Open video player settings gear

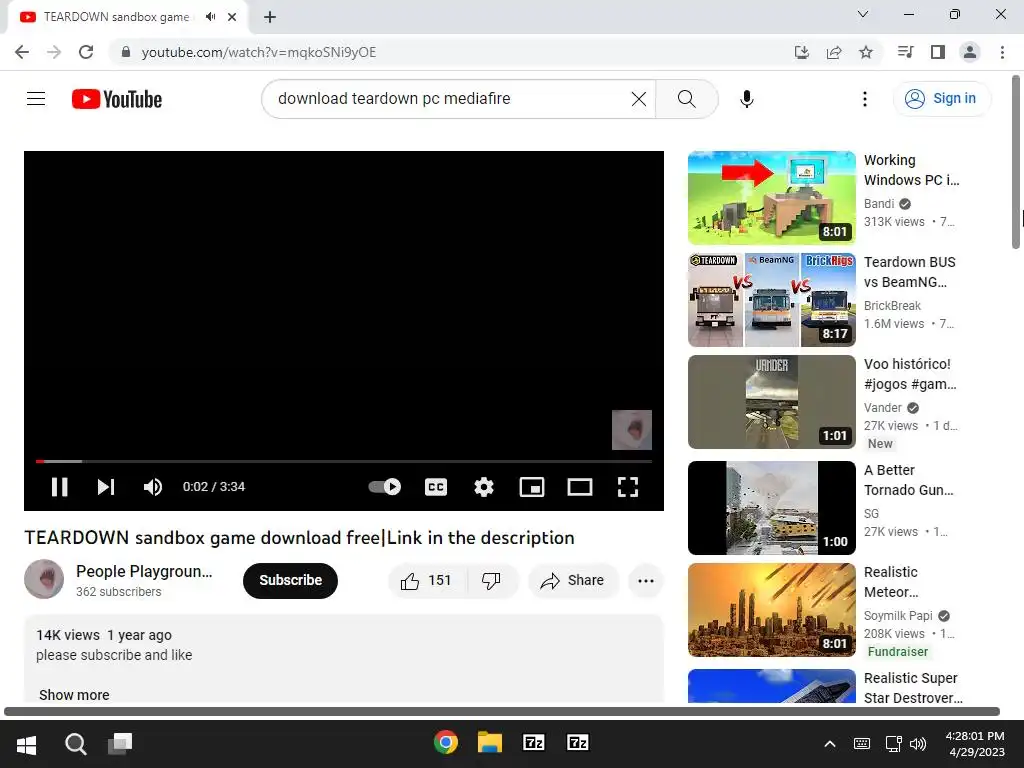tap(484, 487)
